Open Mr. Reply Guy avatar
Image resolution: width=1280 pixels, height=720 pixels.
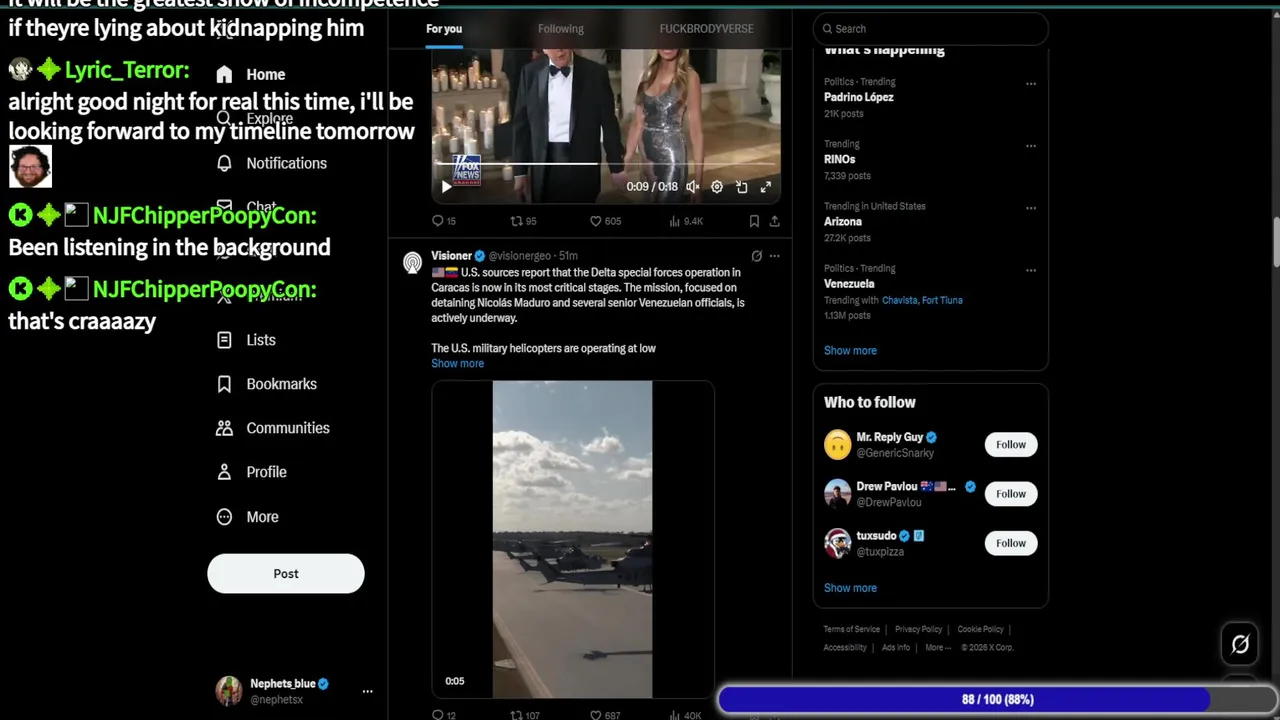click(837, 444)
